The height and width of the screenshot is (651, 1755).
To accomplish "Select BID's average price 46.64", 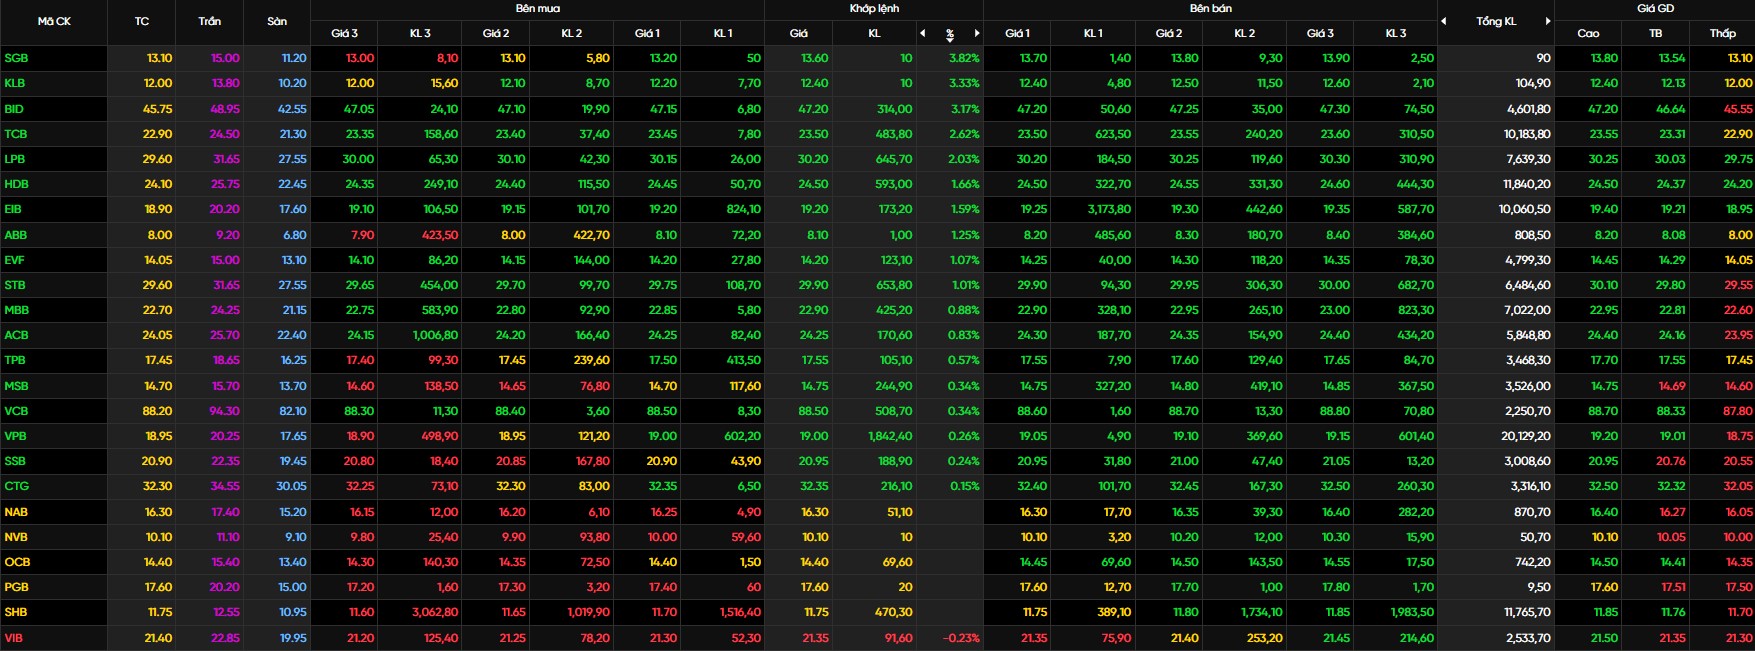I will pyautogui.click(x=1671, y=109).
